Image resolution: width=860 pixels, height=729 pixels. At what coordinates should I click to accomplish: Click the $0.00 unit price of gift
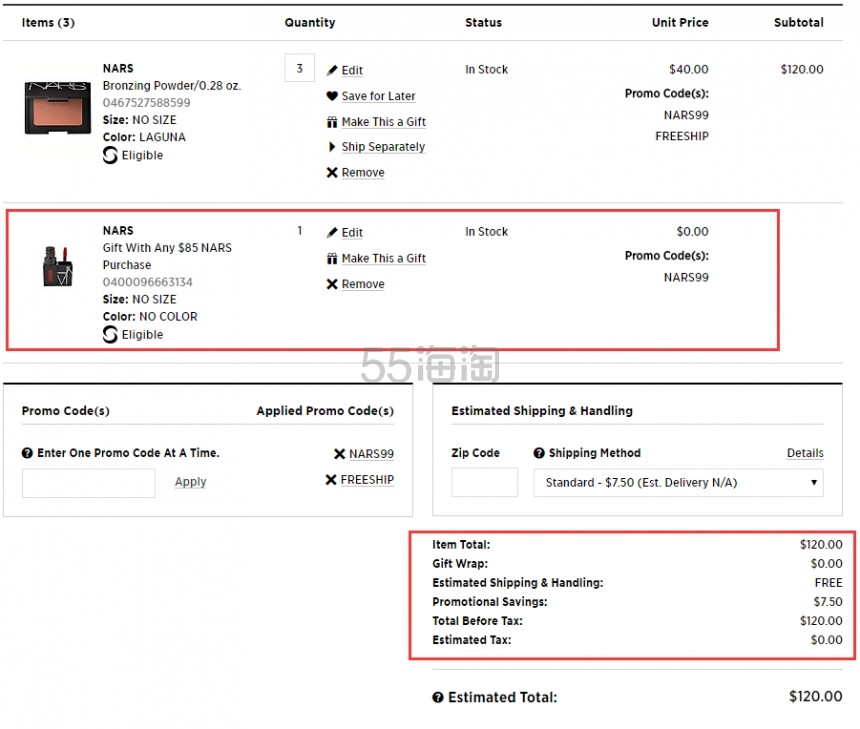point(692,231)
